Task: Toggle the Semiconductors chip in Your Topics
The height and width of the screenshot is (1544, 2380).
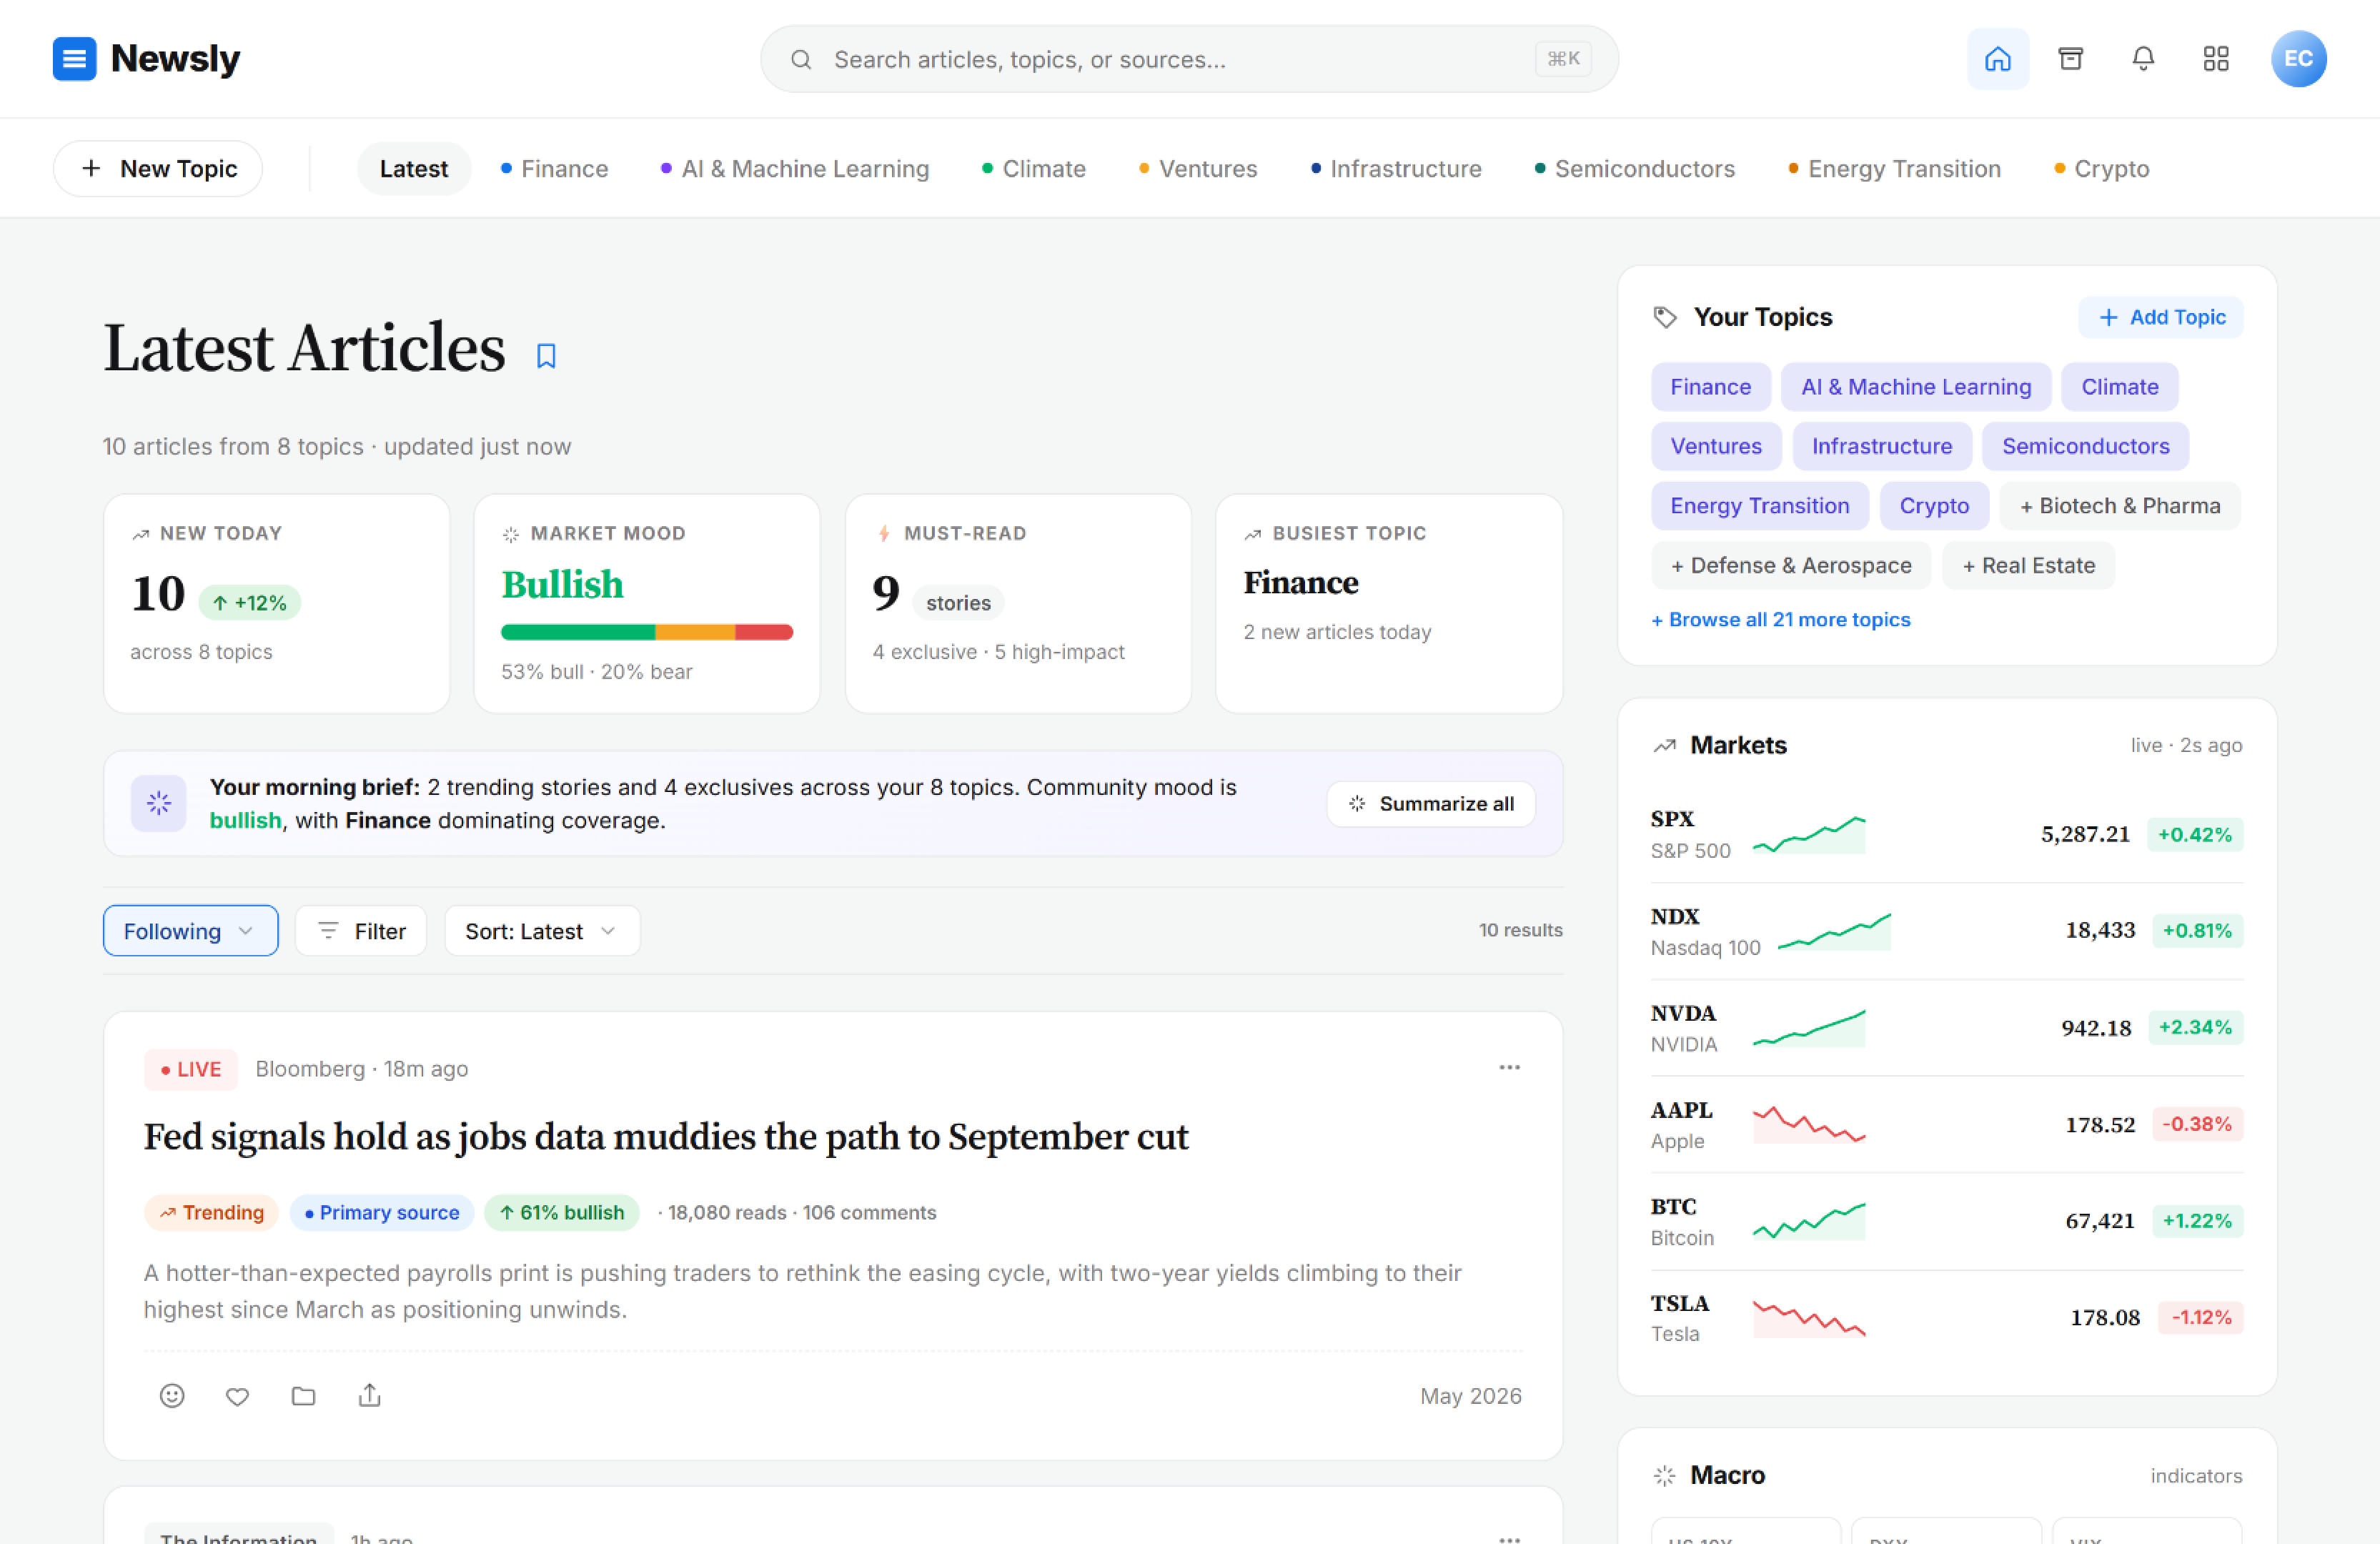Action: 2085,446
